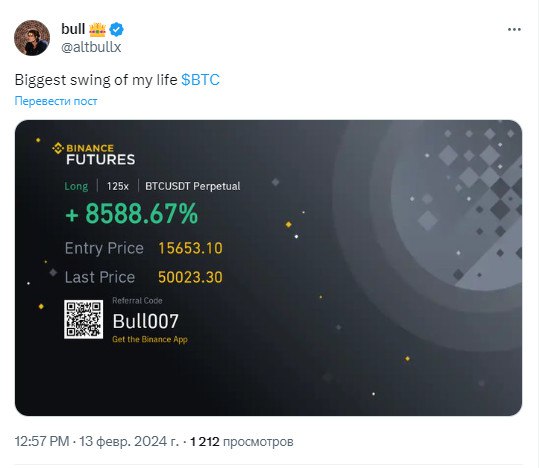Screen dimensions: 539x468
Task: Click the 1 212 просмотров view count
Action: (242, 442)
